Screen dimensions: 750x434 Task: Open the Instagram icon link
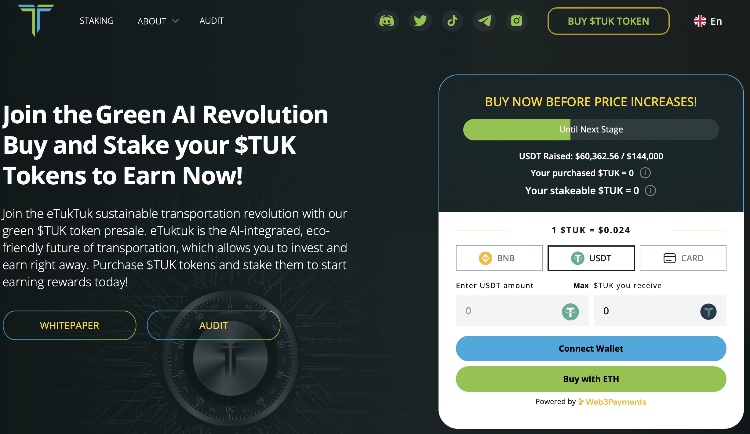pyautogui.click(x=517, y=21)
